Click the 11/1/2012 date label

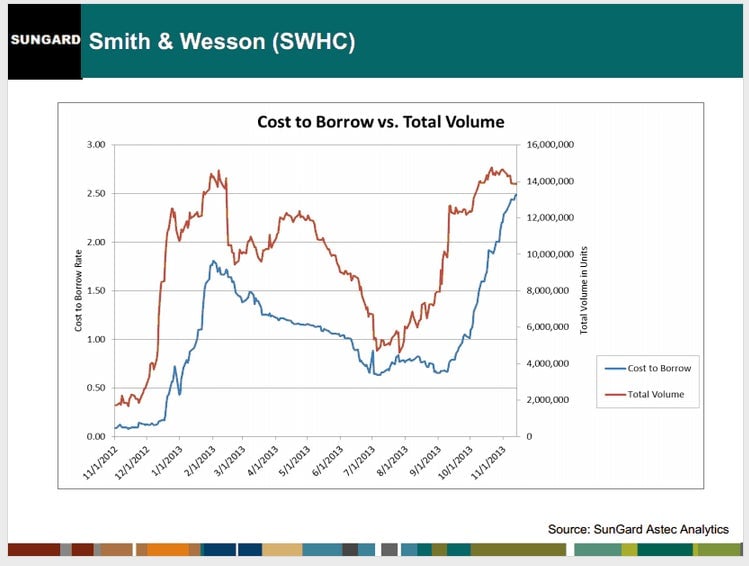click(x=100, y=462)
